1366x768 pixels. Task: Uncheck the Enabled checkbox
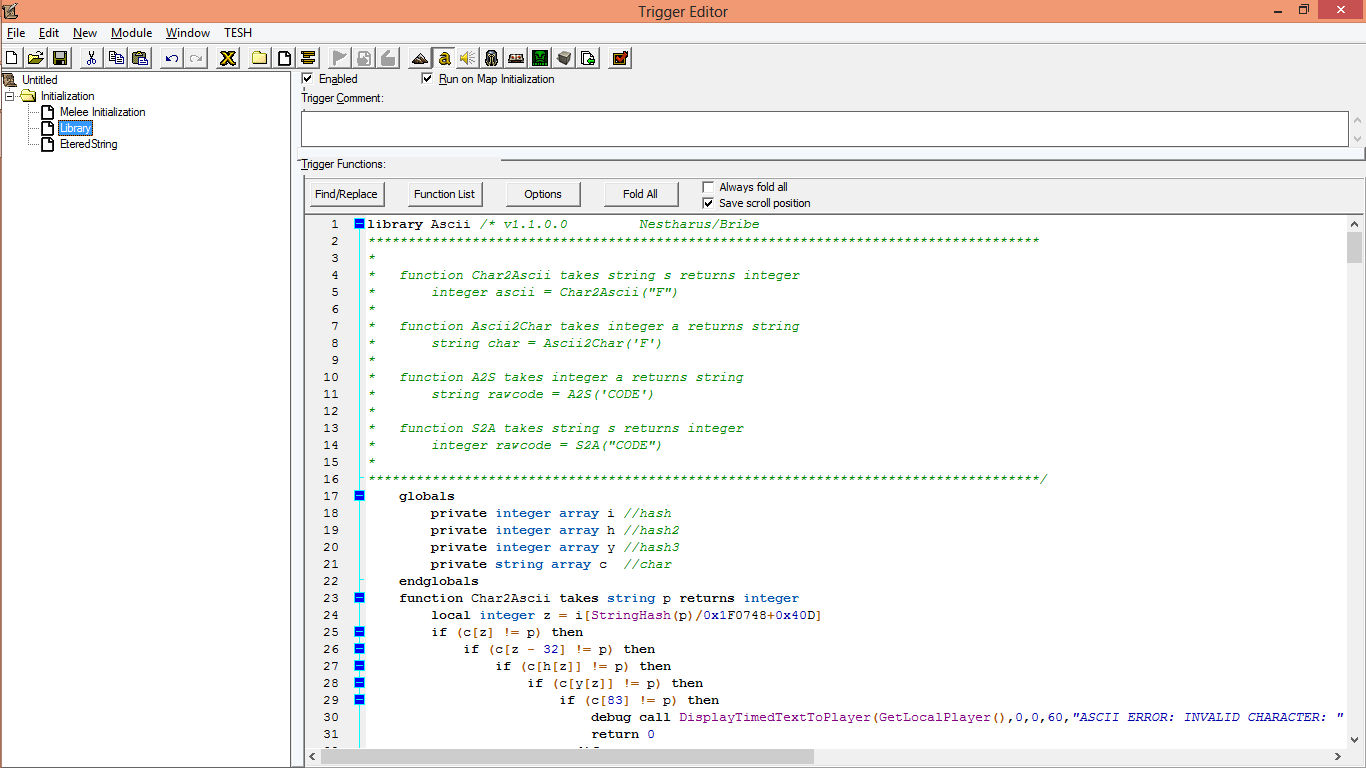point(308,79)
